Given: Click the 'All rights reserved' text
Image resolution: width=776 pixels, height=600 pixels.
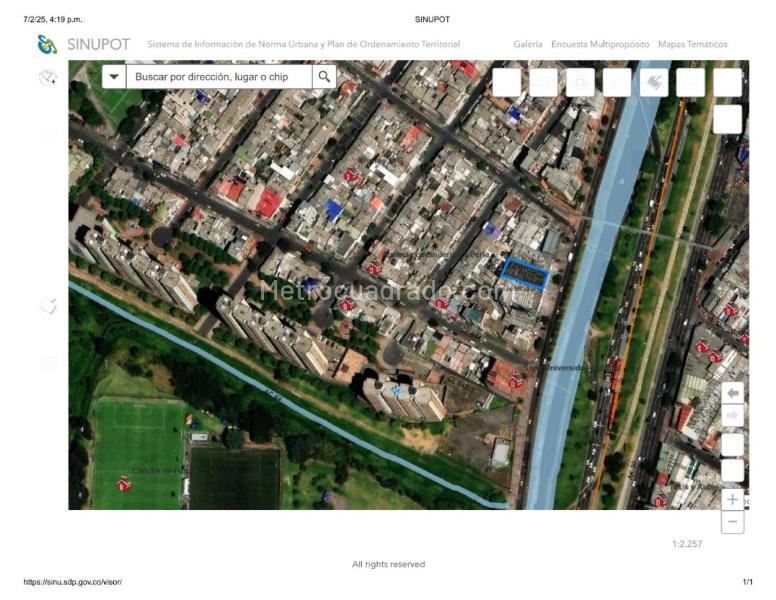Looking at the screenshot, I should (x=388, y=564).
